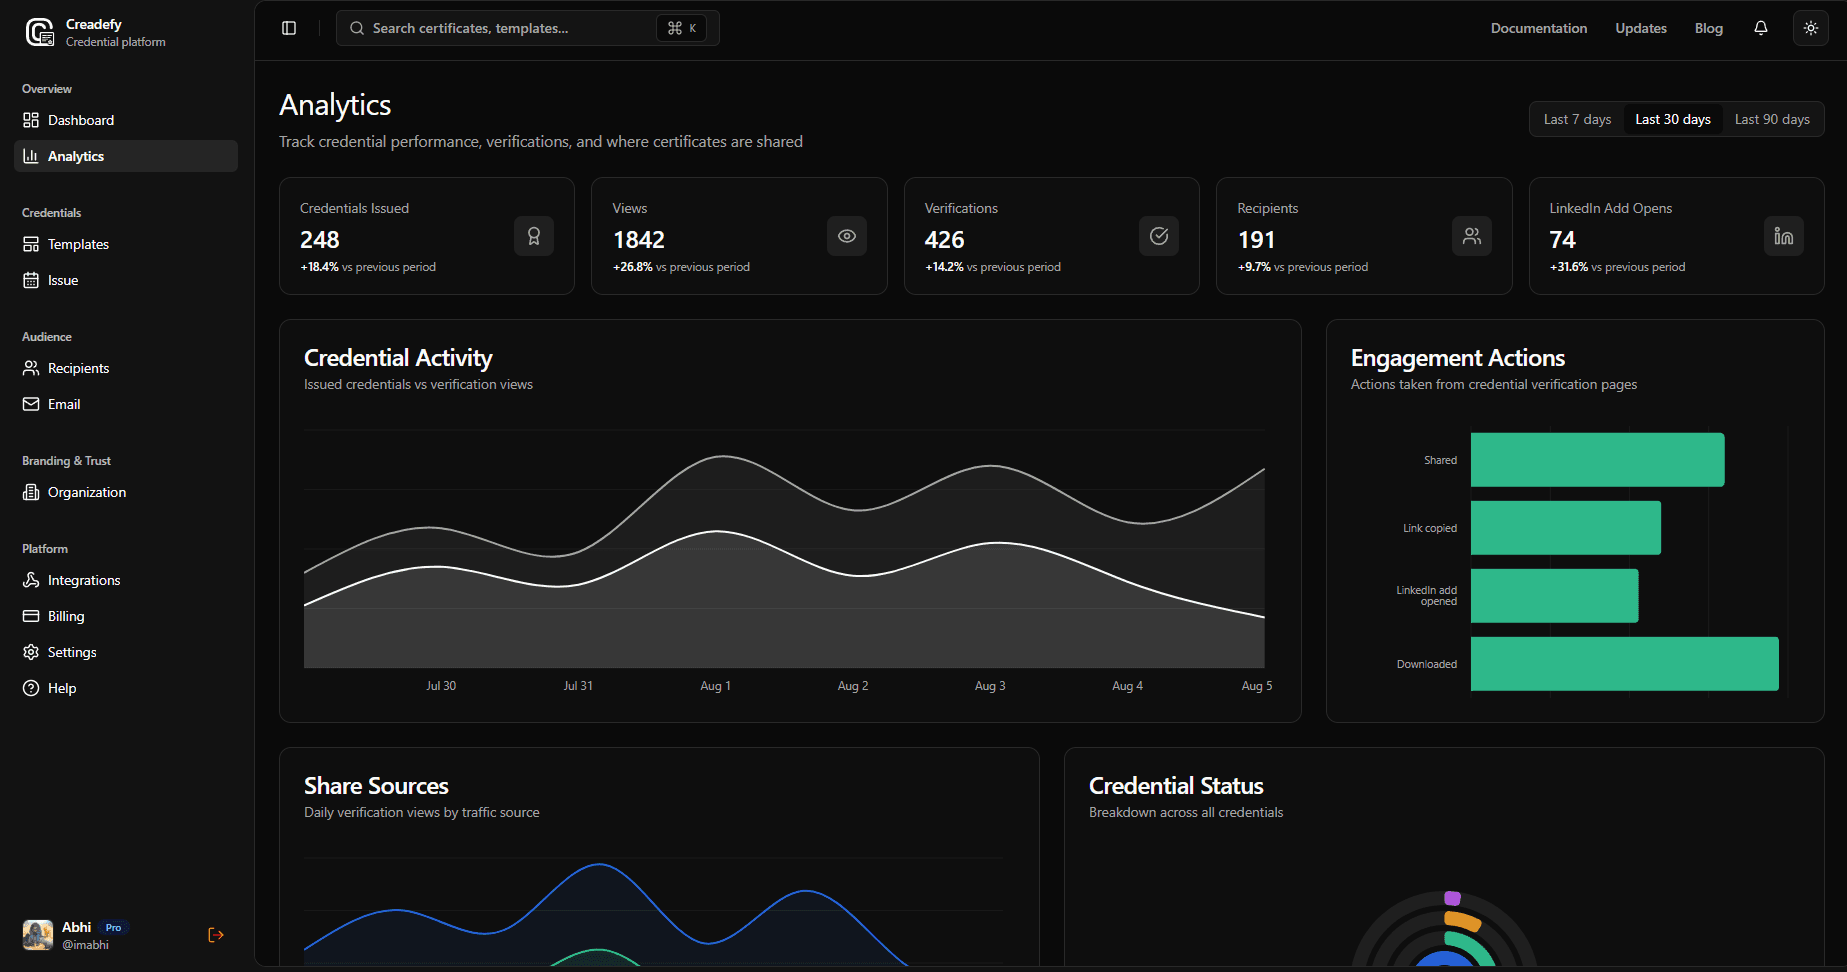
Task: Open the Documentation link
Action: pyautogui.click(x=1539, y=28)
